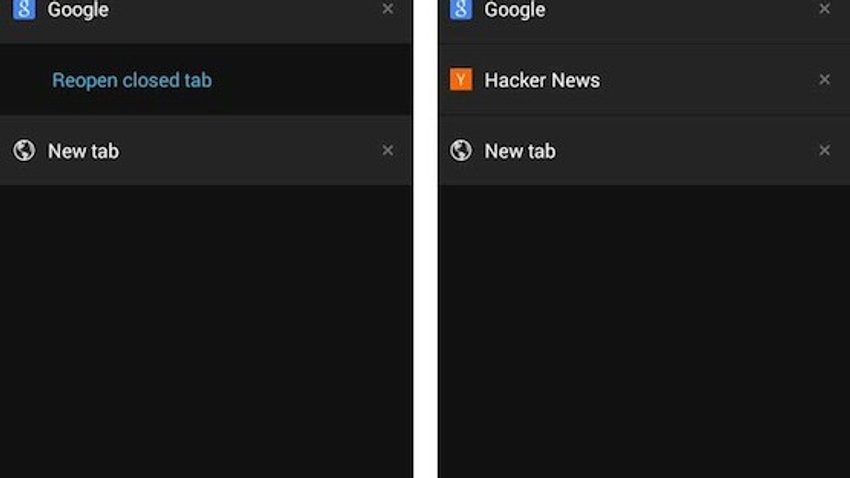The width and height of the screenshot is (850, 478).
Task: Close the Google tab above Reopen closed tab
Action: (388, 8)
